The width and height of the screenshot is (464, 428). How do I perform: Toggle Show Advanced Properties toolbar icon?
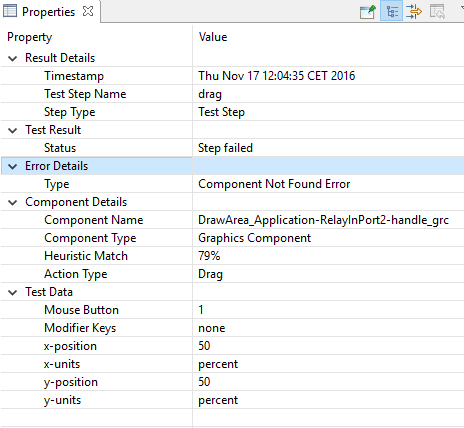pos(414,12)
